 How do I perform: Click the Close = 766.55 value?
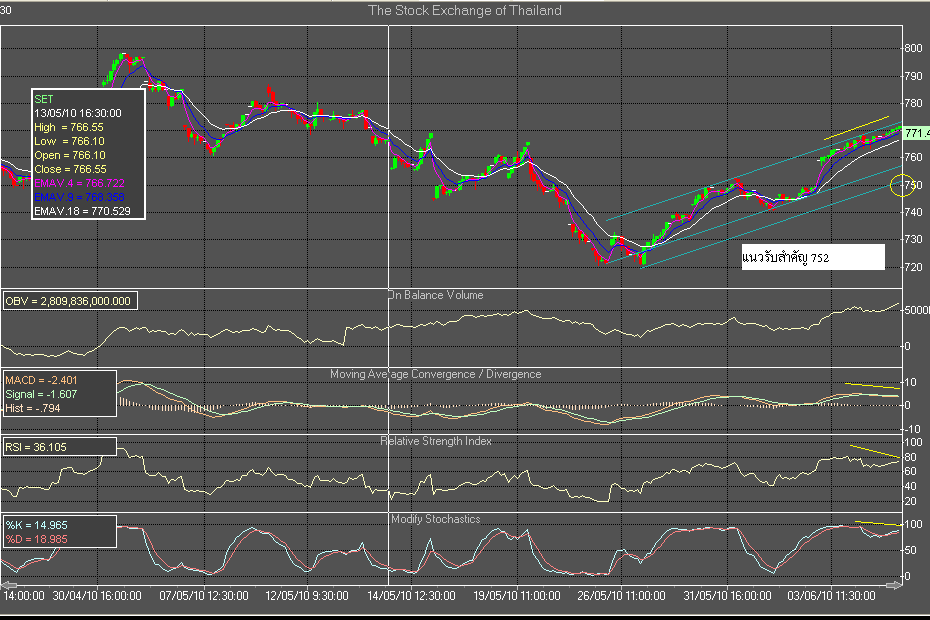70,169
